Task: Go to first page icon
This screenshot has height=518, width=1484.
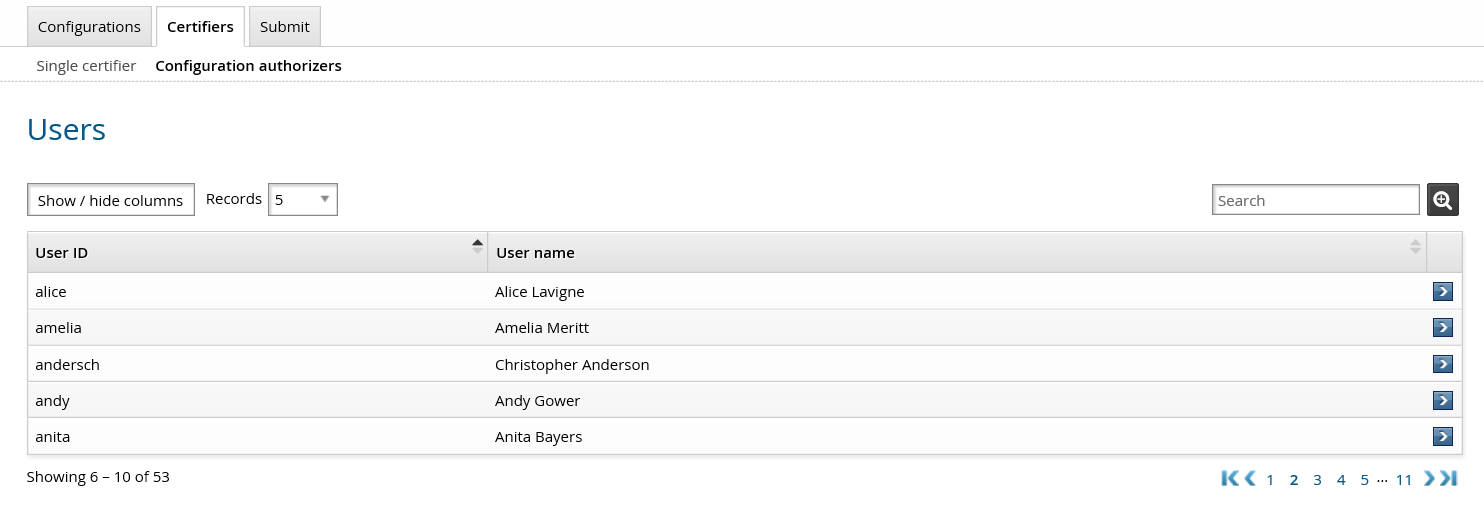Action: 1230,478
